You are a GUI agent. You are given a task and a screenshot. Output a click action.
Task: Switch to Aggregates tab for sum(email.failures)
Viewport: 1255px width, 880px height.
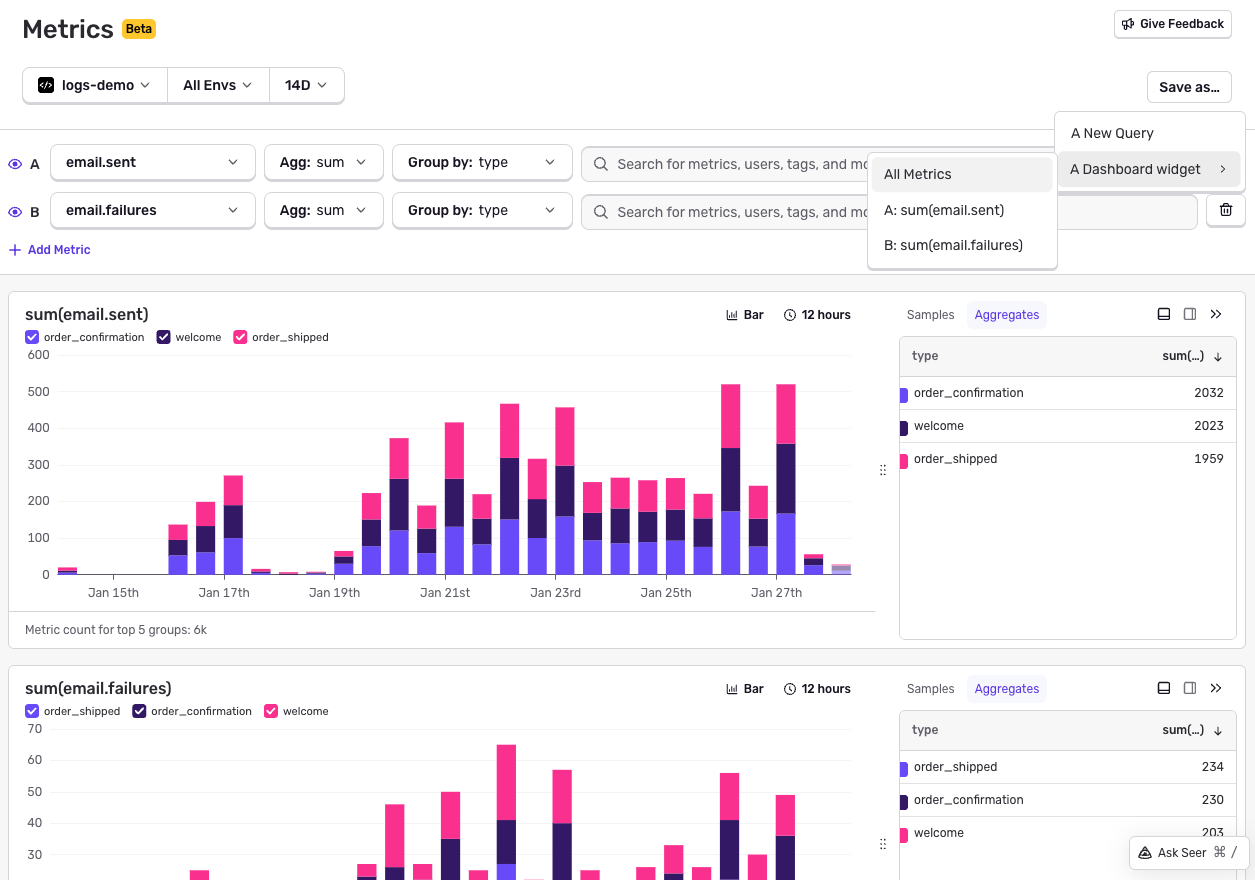1007,689
